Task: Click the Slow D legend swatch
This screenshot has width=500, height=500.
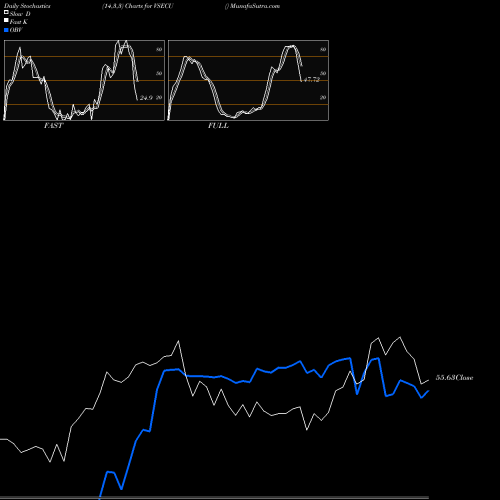Action: click(x=6, y=12)
